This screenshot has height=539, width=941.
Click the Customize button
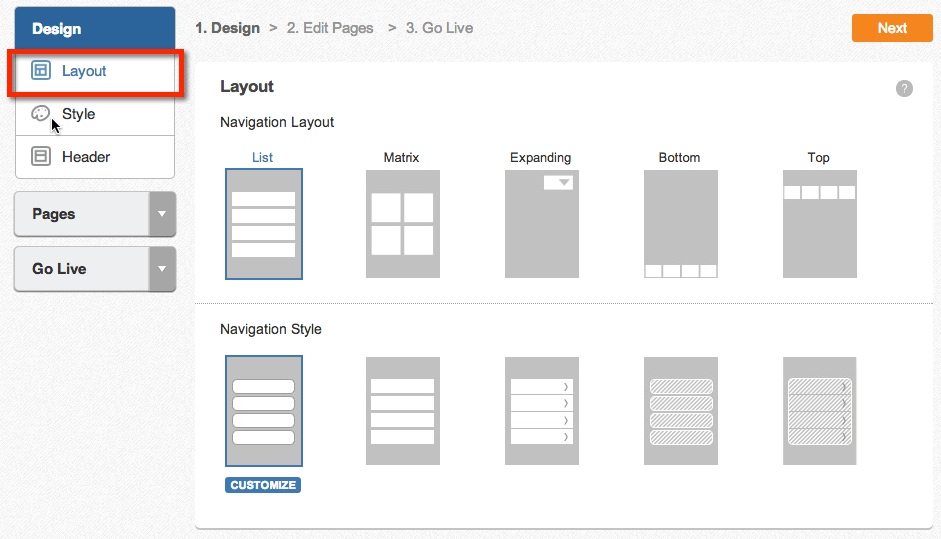pos(263,485)
